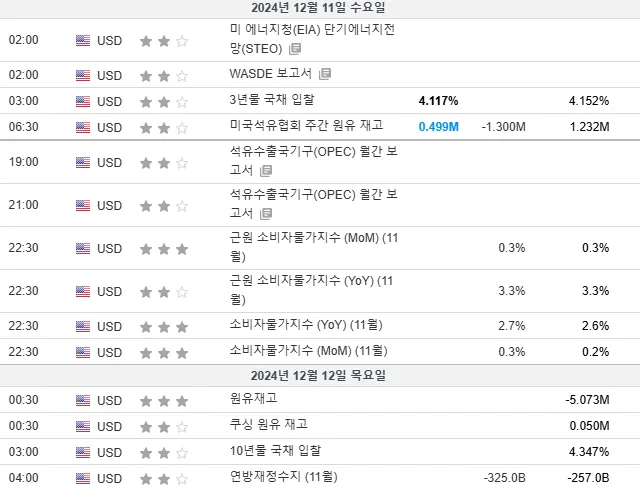Screen dimensions: 640x488
Task: Open the EIA STEO report document icon
Action: pyautogui.click(x=295, y=49)
